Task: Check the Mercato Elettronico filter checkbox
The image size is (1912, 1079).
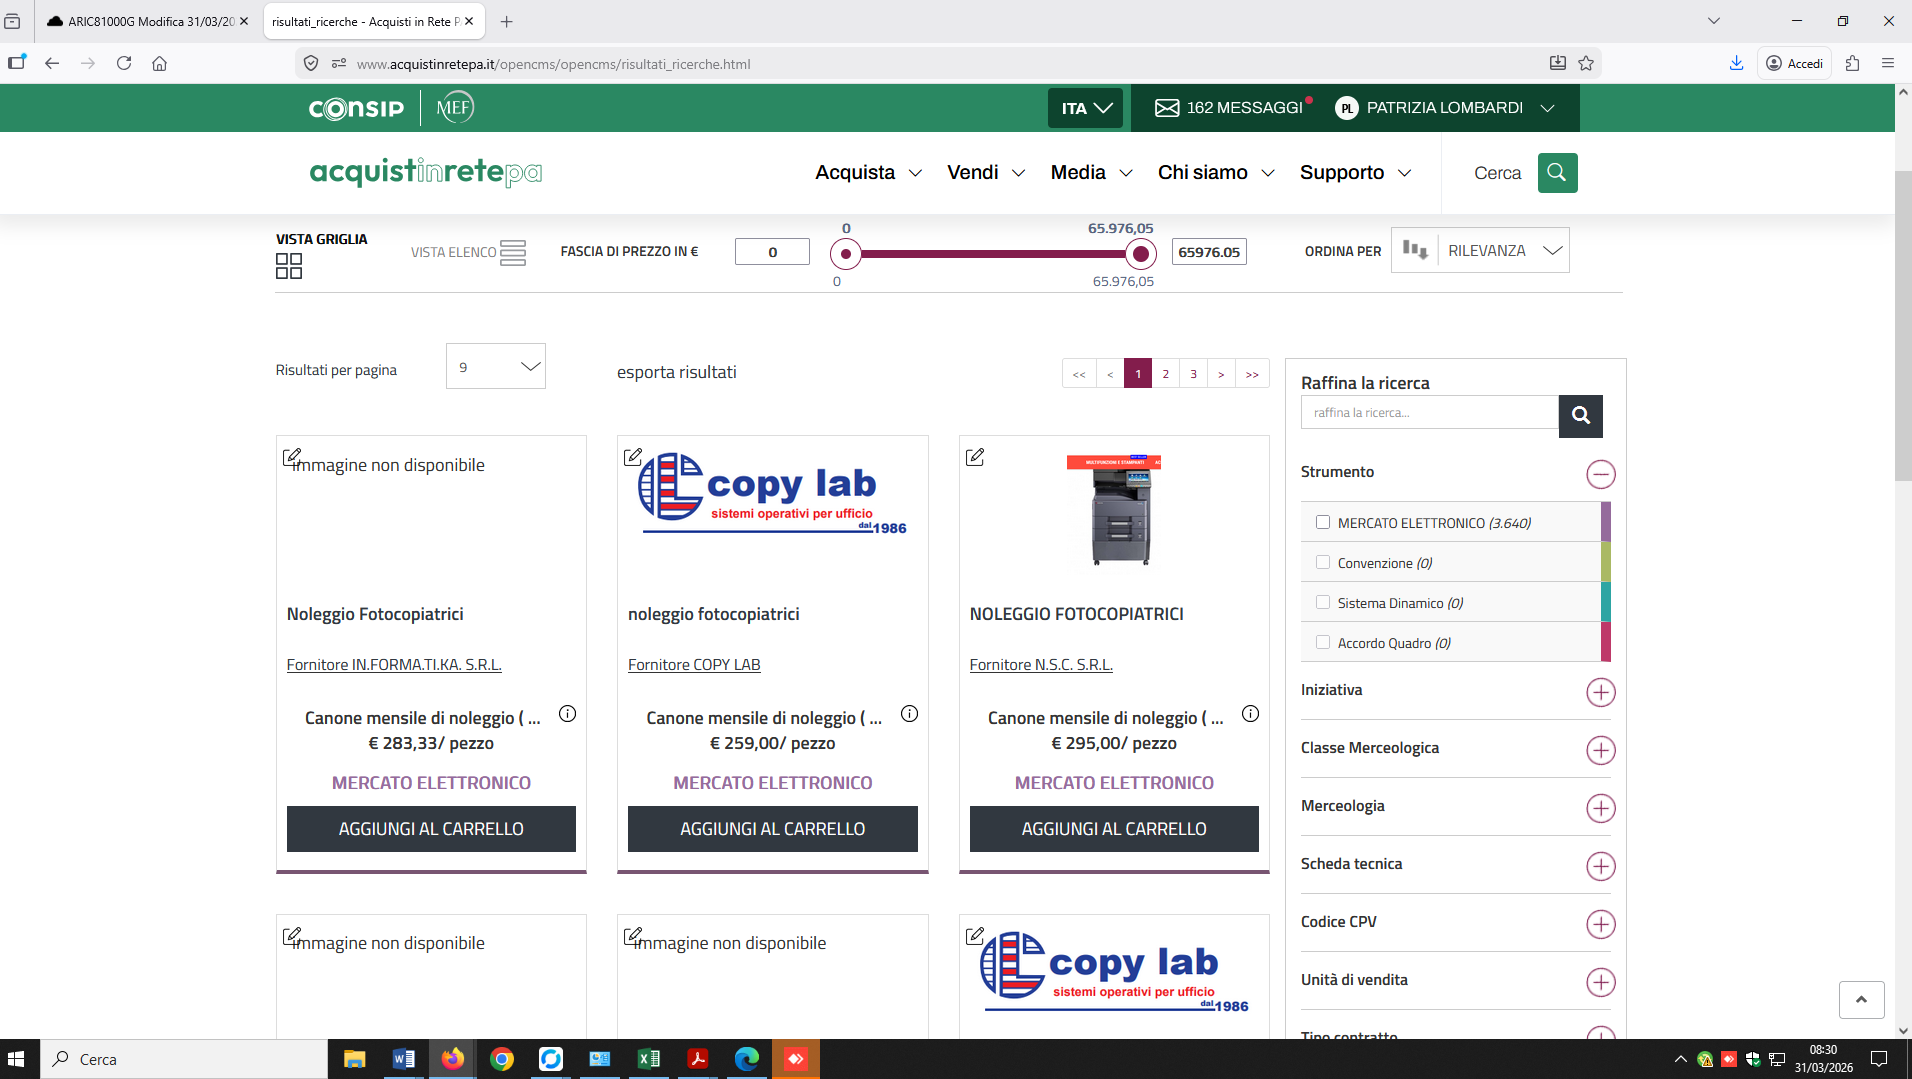Action: pyautogui.click(x=1323, y=522)
